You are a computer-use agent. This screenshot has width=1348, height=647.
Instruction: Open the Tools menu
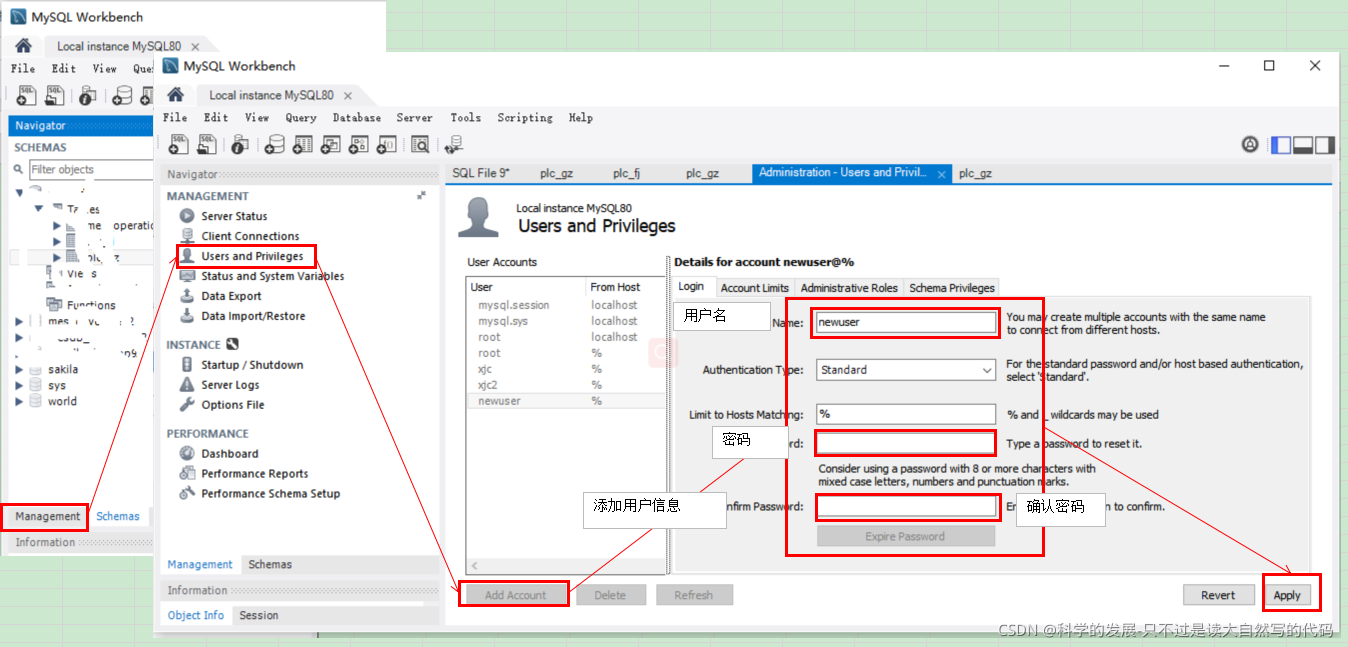(466, 118)
